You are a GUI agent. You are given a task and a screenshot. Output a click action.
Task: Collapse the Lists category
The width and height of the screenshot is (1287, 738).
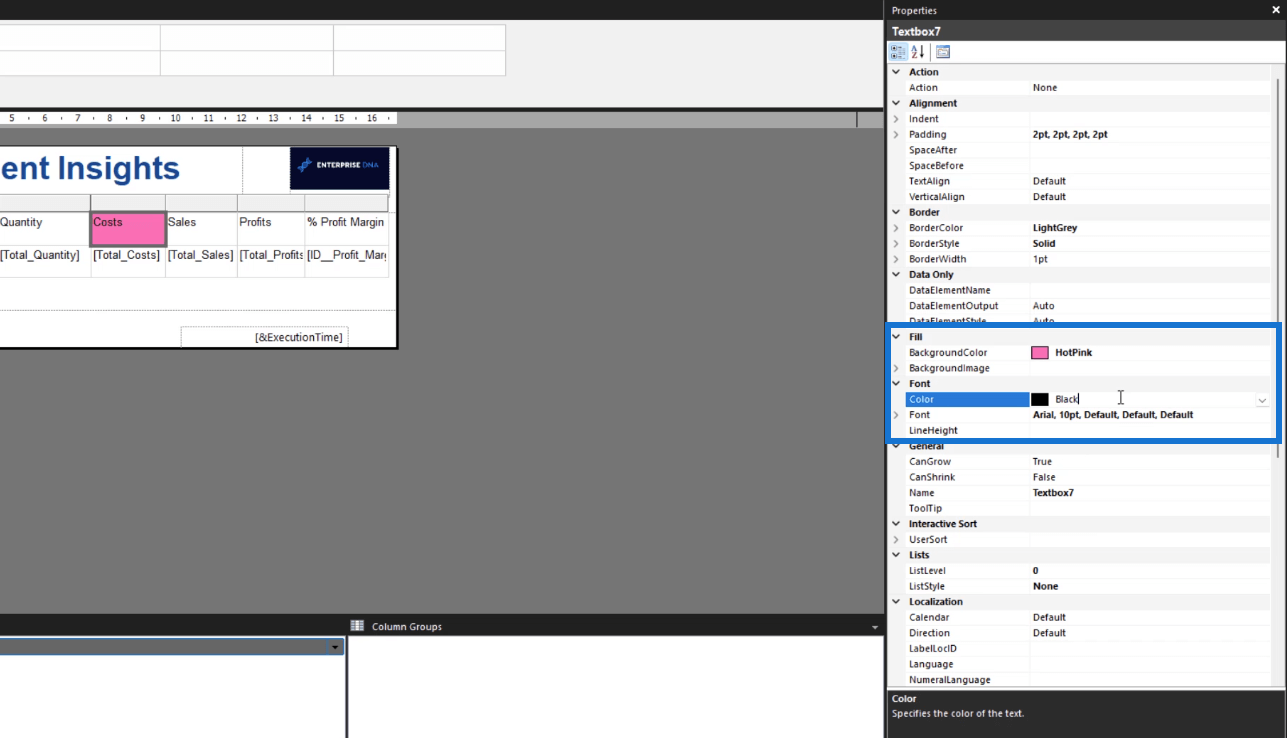point(896,555)
